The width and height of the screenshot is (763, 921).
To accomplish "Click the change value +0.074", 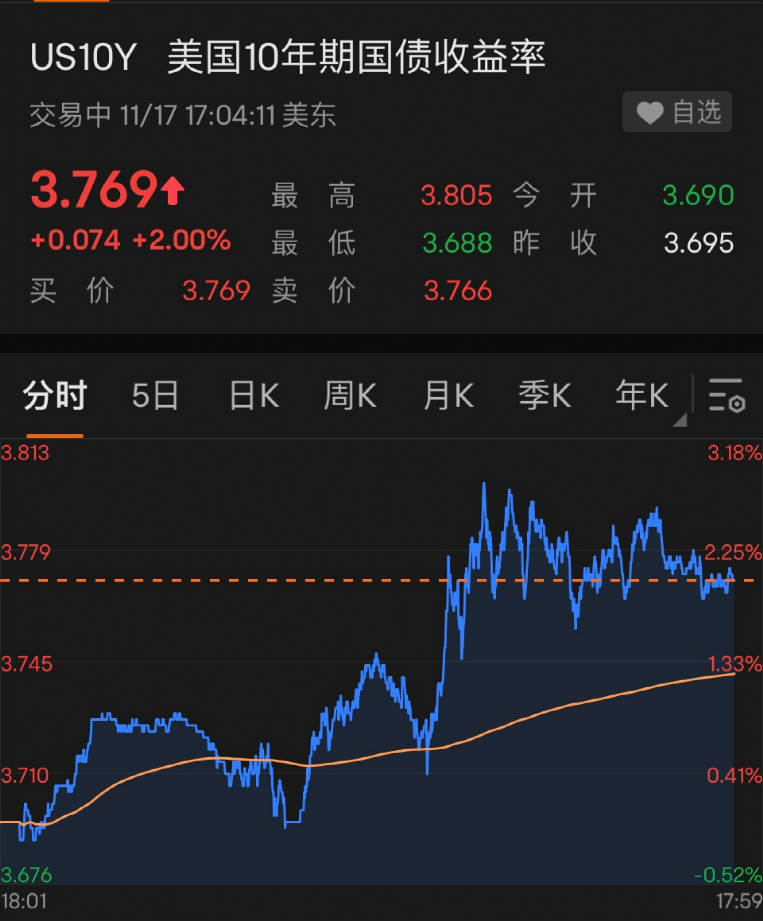I will coord(75,240).
